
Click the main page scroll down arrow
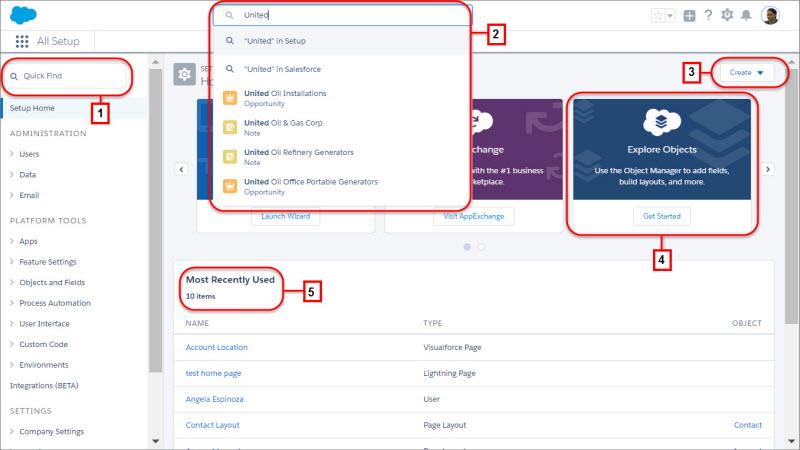pyautogui.click(x=791, y=441)
